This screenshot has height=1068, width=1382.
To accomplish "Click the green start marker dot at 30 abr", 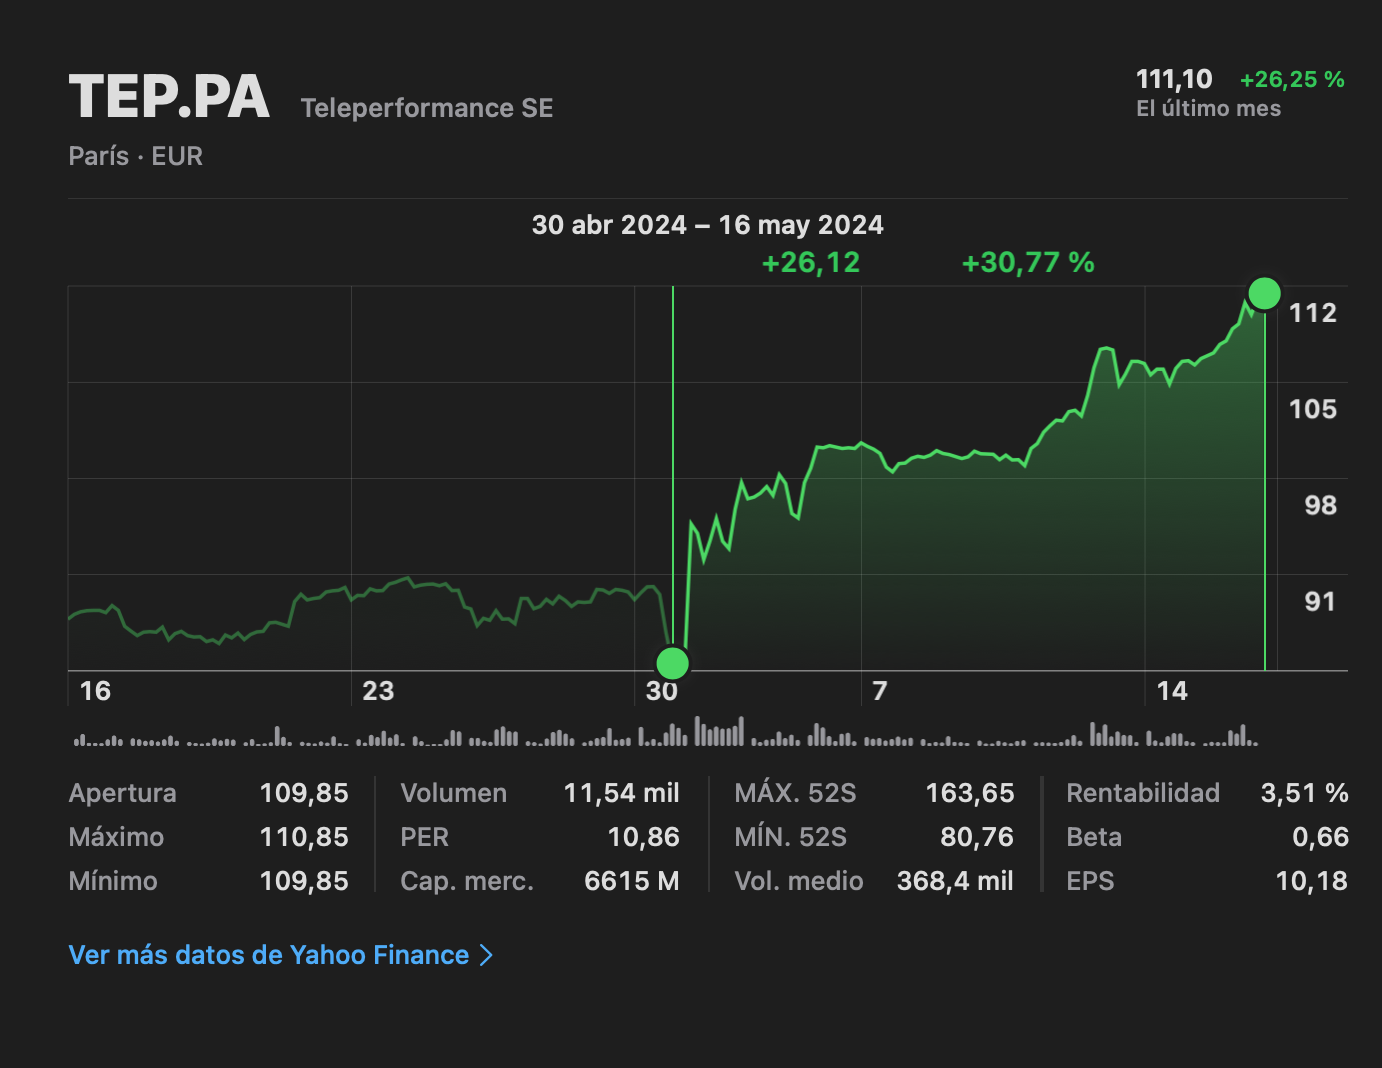I will 672,663.
